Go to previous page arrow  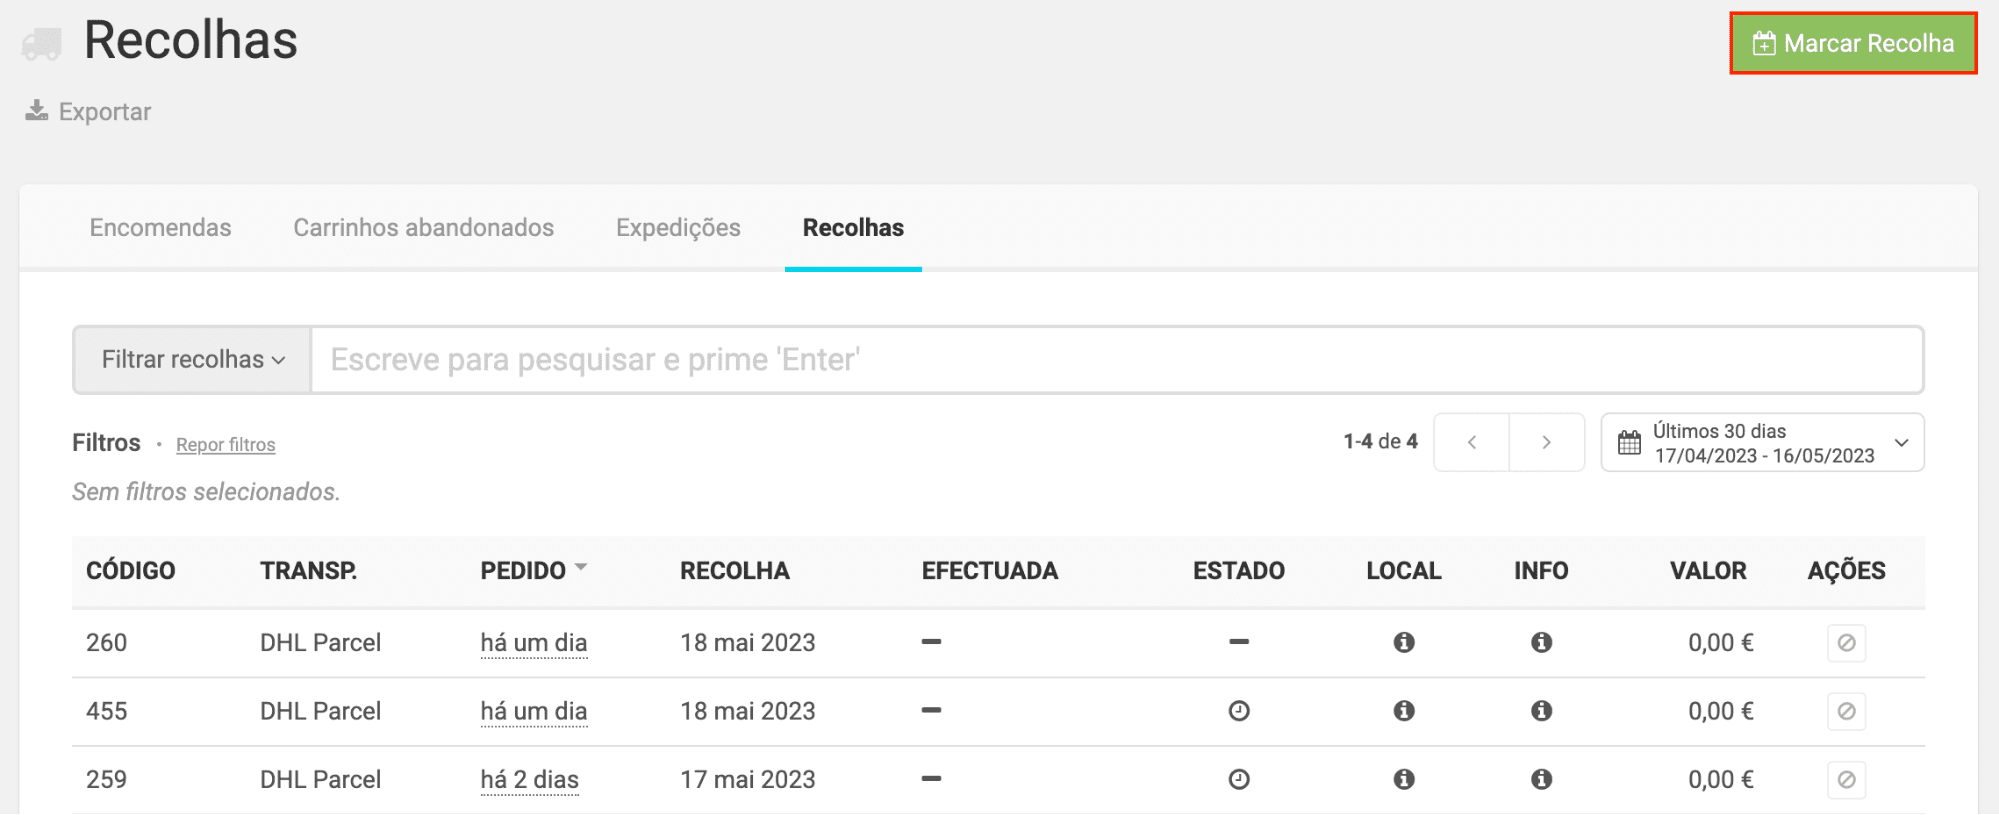(x=1471, y=442)
